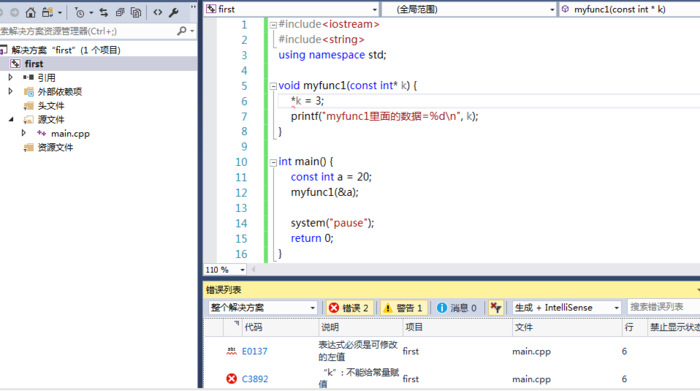The image size is (700, 391).
Task: Collapse the main function on line 10
Action: [273, 162]
